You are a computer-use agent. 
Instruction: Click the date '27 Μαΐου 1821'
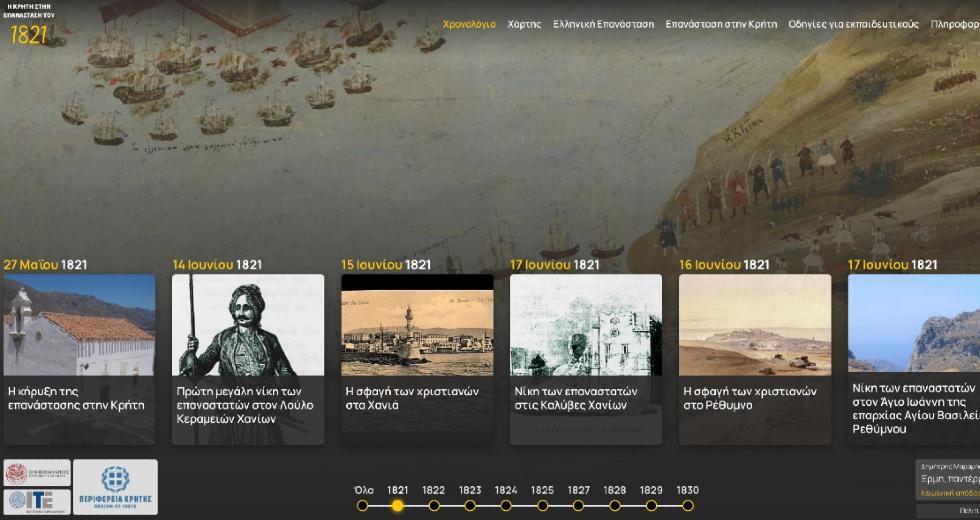pos(45,264)
